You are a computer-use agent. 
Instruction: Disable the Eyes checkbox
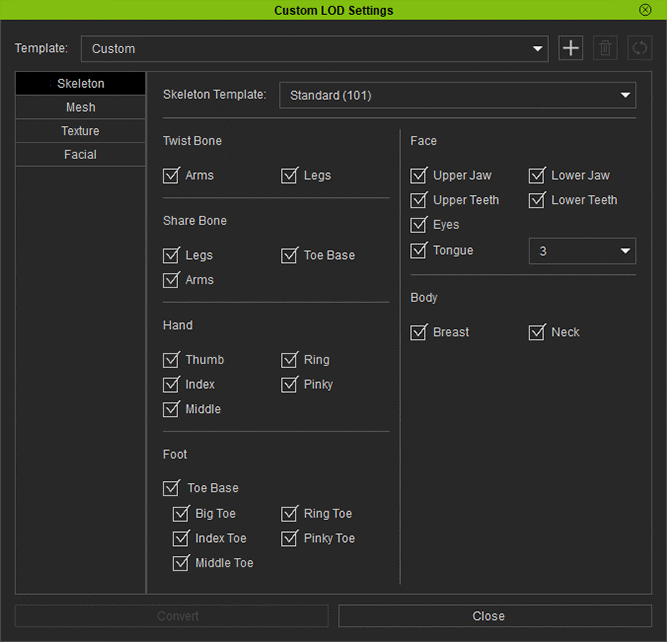419,225
